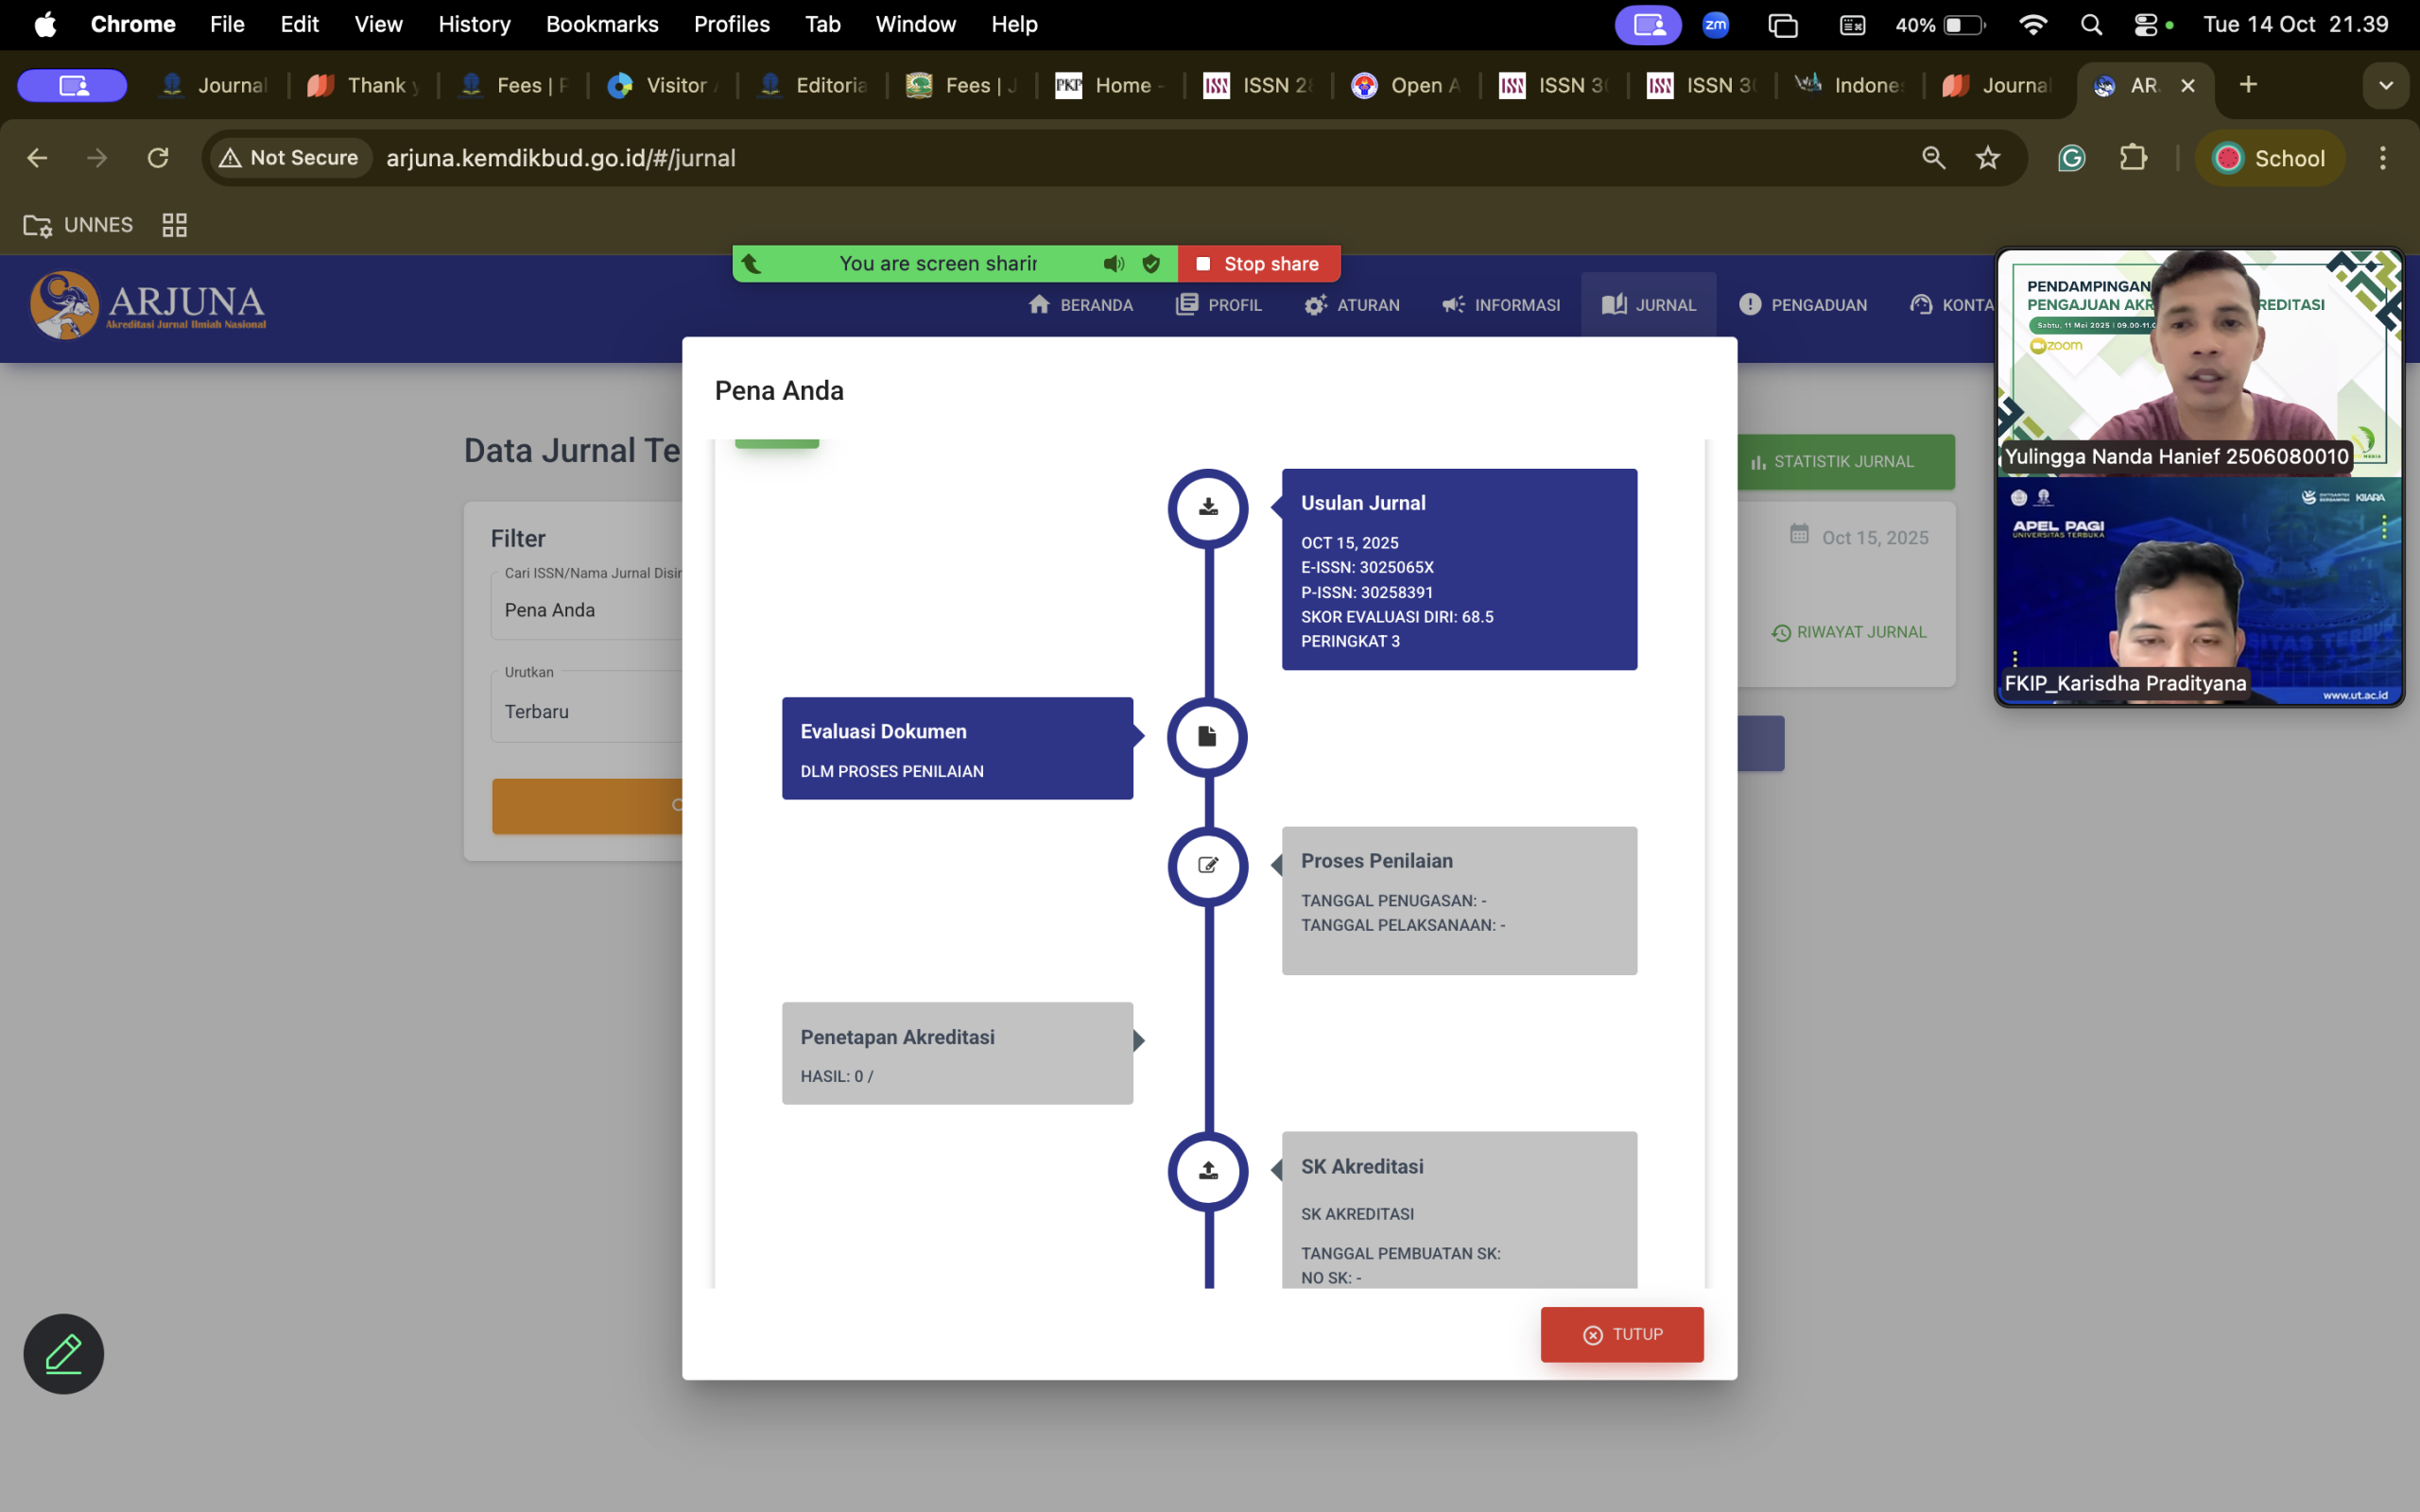The width and height of the screenshot is (2420, 1512).
Task: Click the Proses Penilaian edit timeline icon
Action: 1208,866
